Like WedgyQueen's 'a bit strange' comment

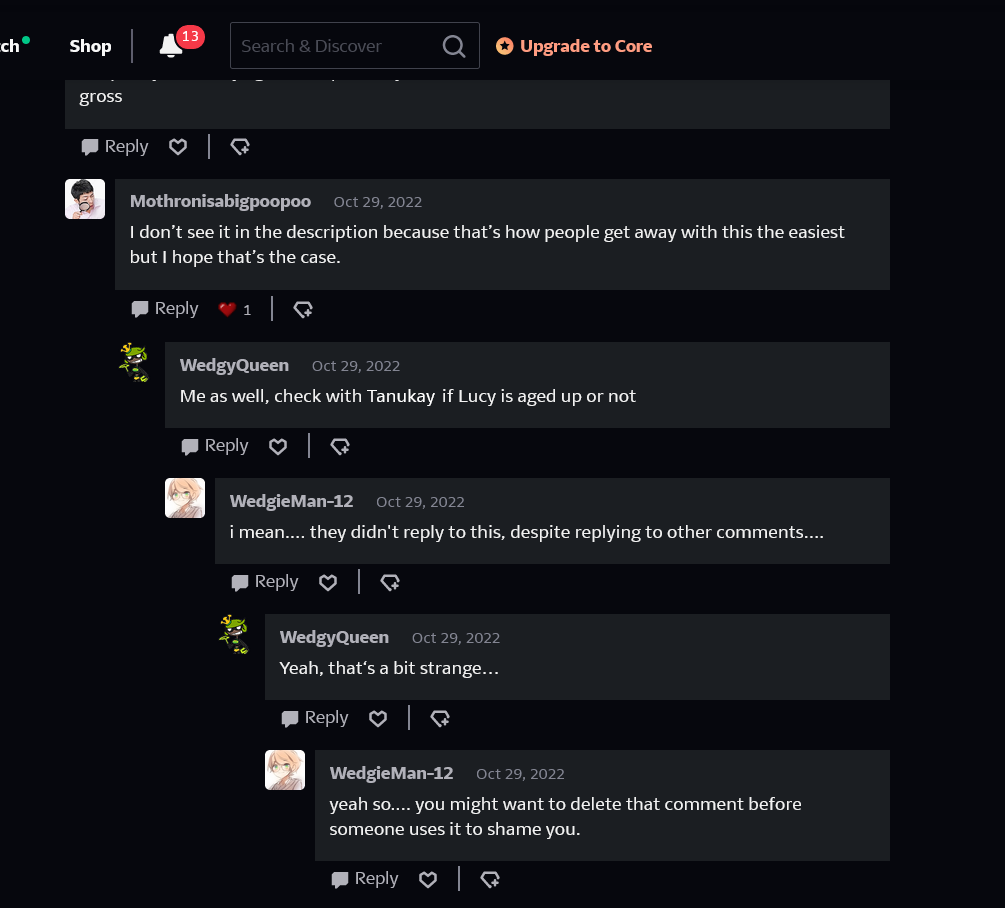378,718
